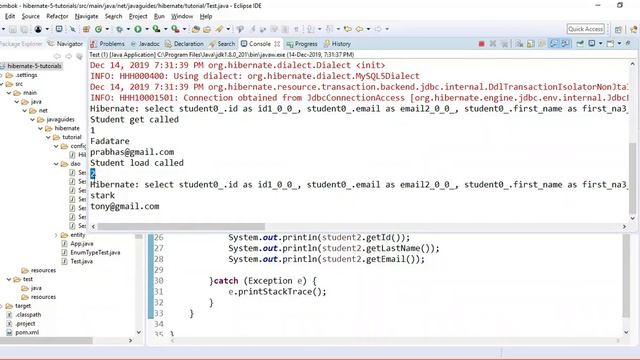Close the Console tab
Screen dimensions: 640x360
(277, 44)
